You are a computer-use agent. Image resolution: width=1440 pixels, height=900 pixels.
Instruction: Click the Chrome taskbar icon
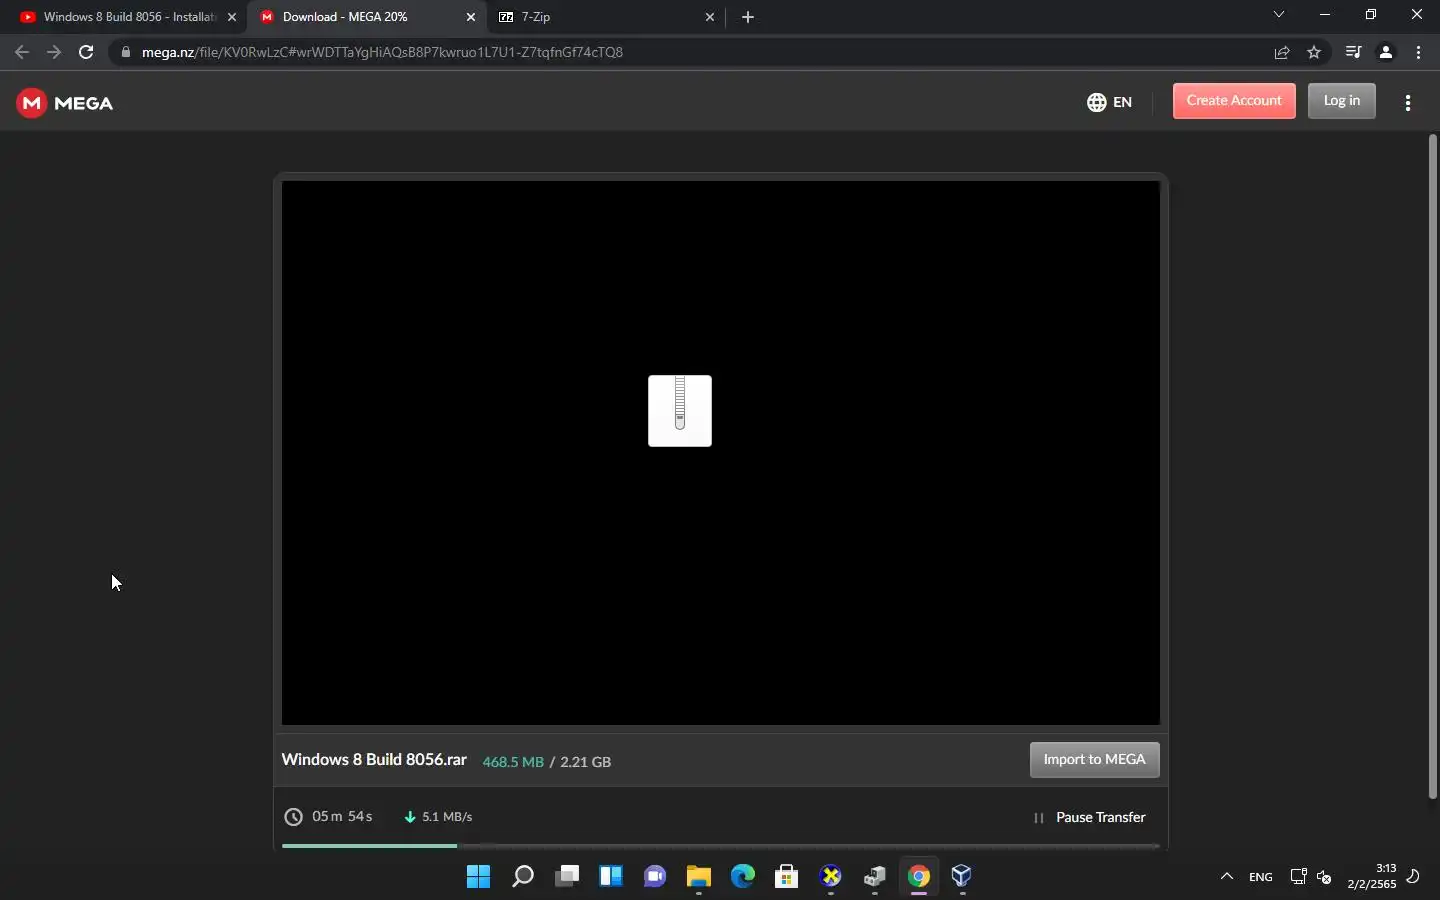(x=919, y=877)
